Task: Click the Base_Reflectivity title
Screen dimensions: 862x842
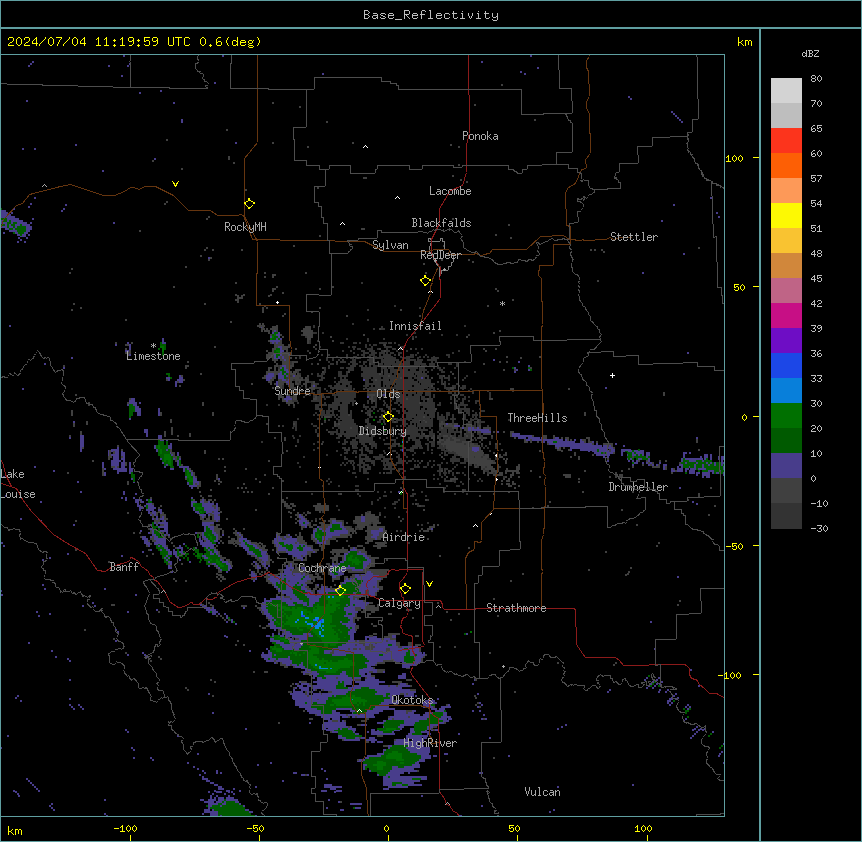Action: coord(431,15)
